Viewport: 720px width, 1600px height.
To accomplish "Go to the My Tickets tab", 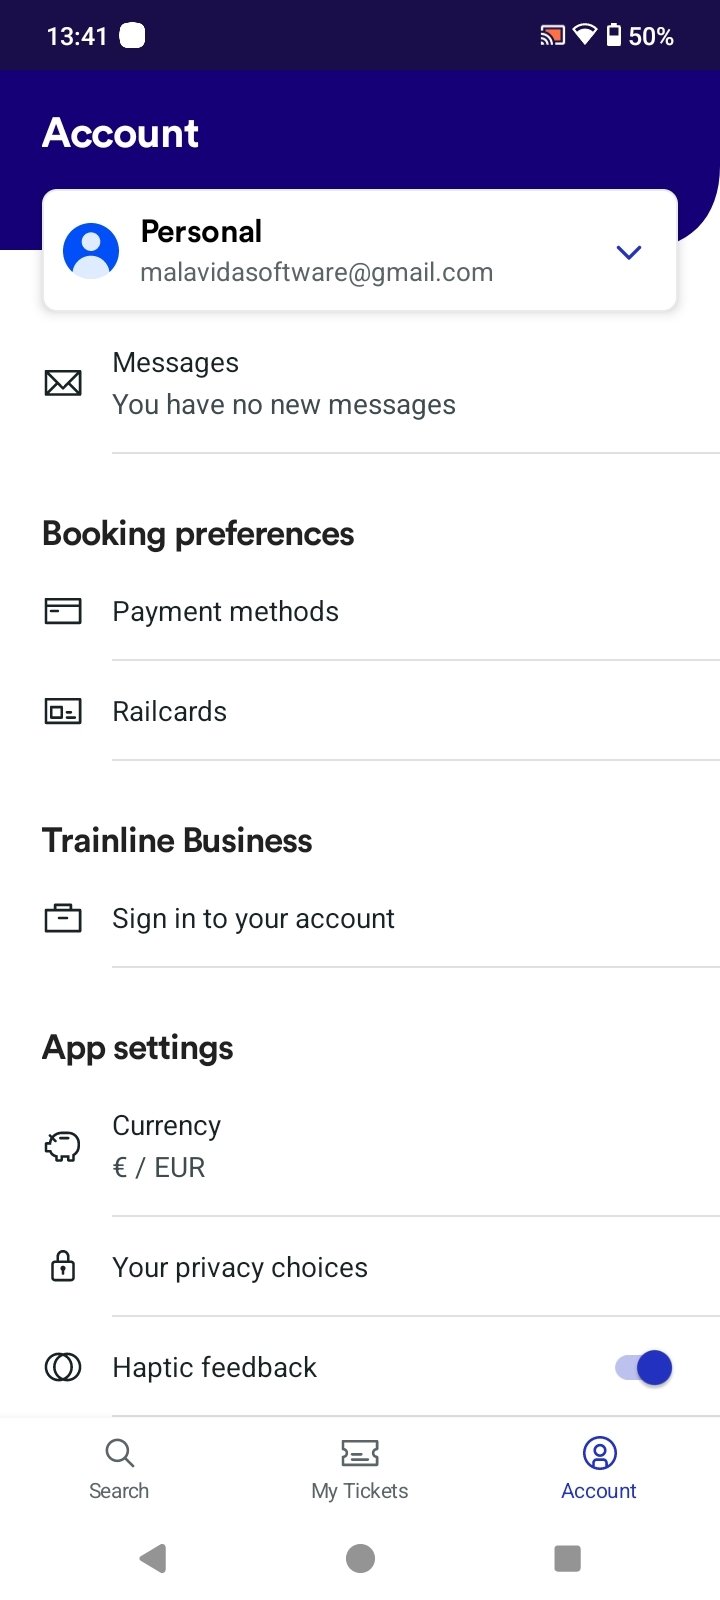I will click(x=360, y=1469).
